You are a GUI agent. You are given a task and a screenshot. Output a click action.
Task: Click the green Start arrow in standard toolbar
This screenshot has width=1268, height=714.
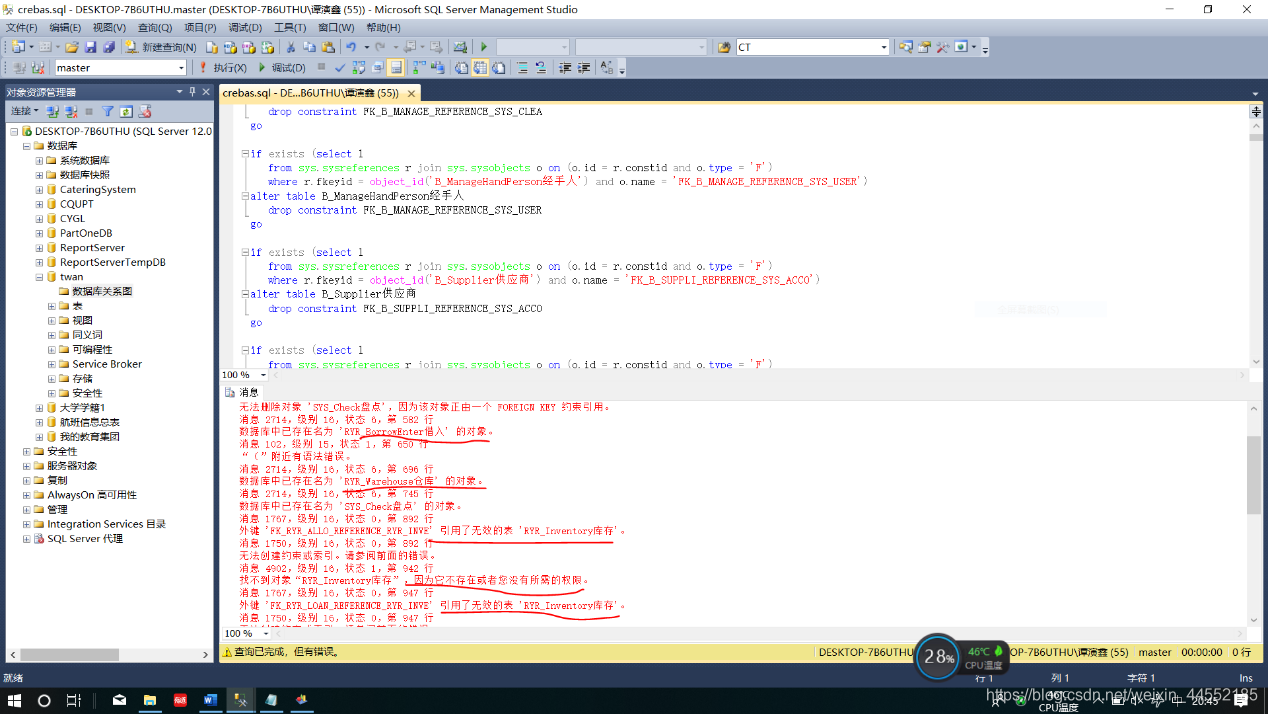484,47
